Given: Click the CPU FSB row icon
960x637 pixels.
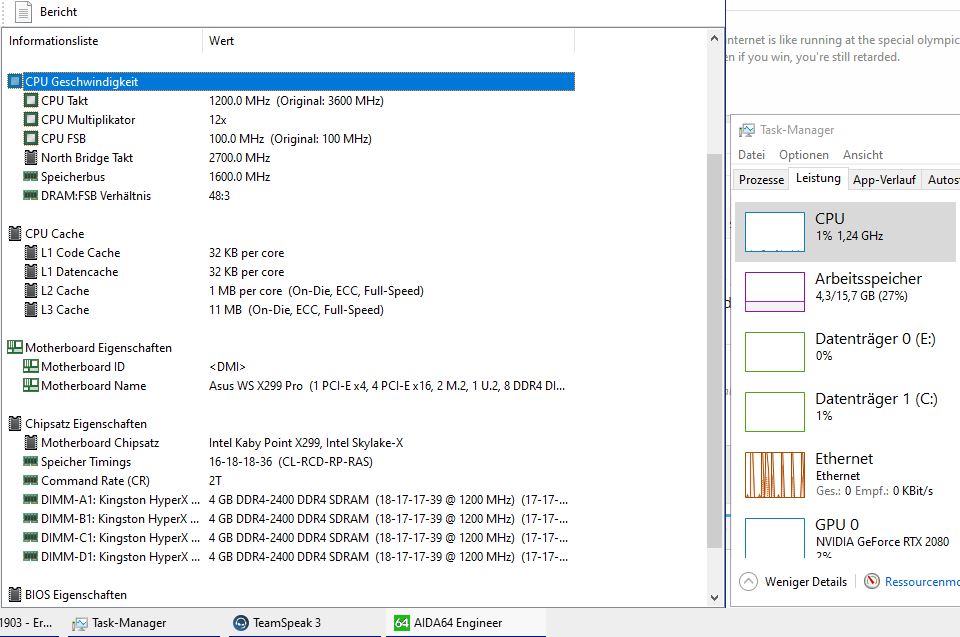Looking at the screenshot, I should 31,138.
